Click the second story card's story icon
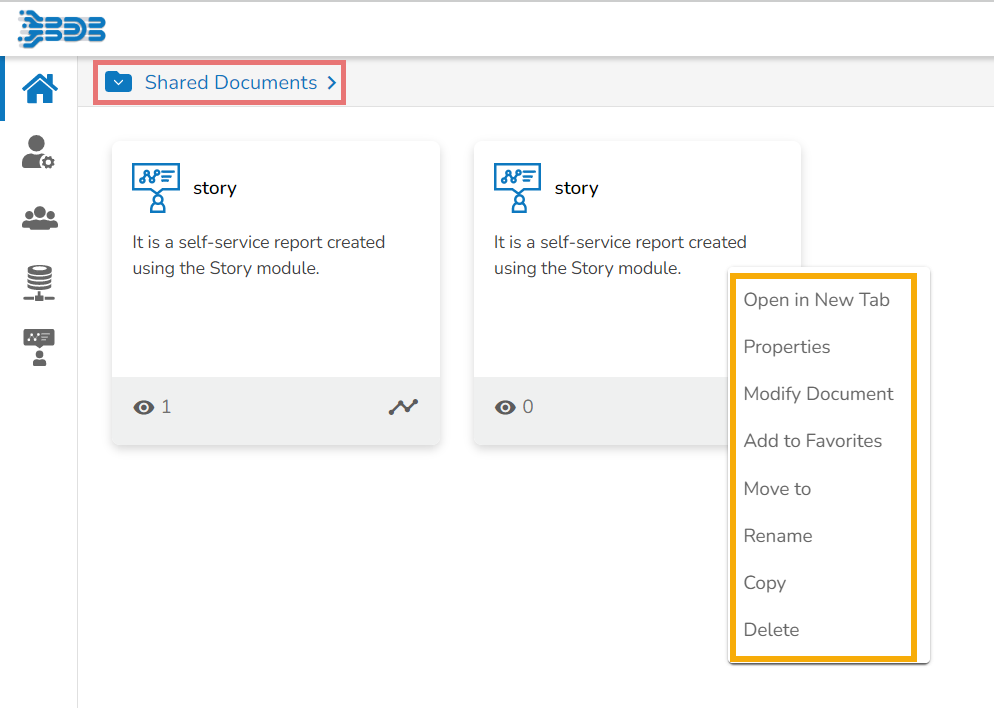This screenshot has height=708, width=994. [x=517, y=188]
